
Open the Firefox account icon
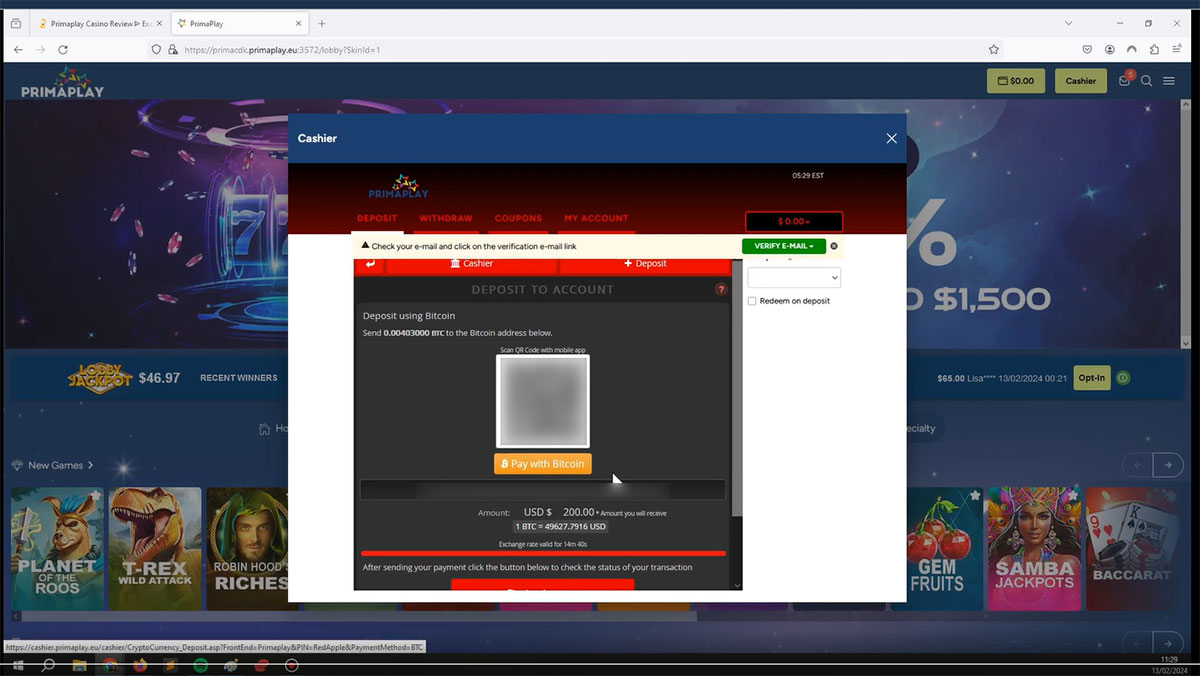pyautogui.click(x=1110, y=49)
